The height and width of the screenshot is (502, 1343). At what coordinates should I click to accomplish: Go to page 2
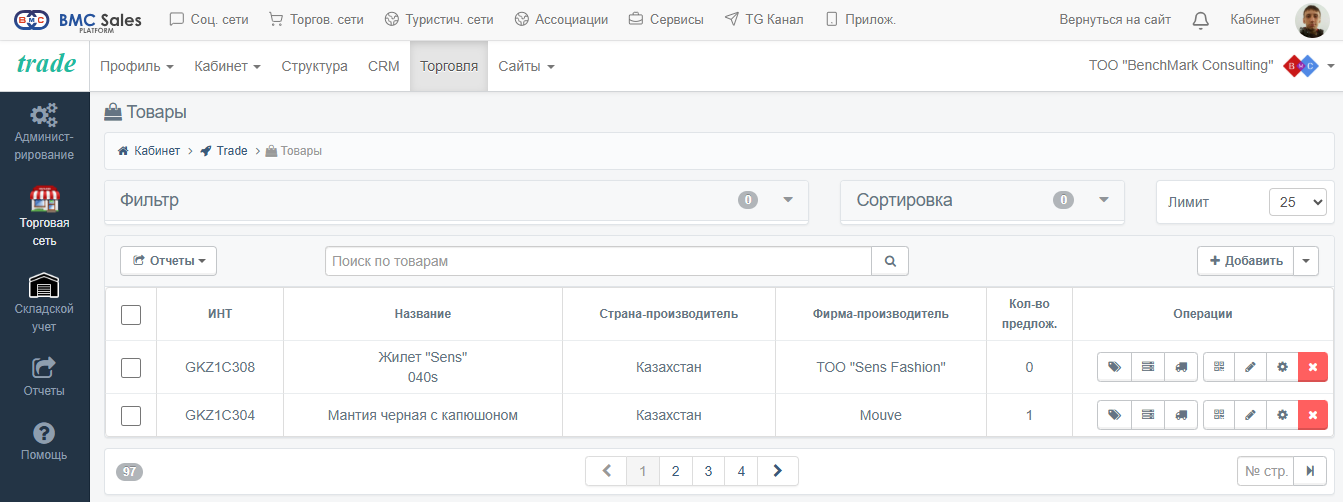pos(676,471)
